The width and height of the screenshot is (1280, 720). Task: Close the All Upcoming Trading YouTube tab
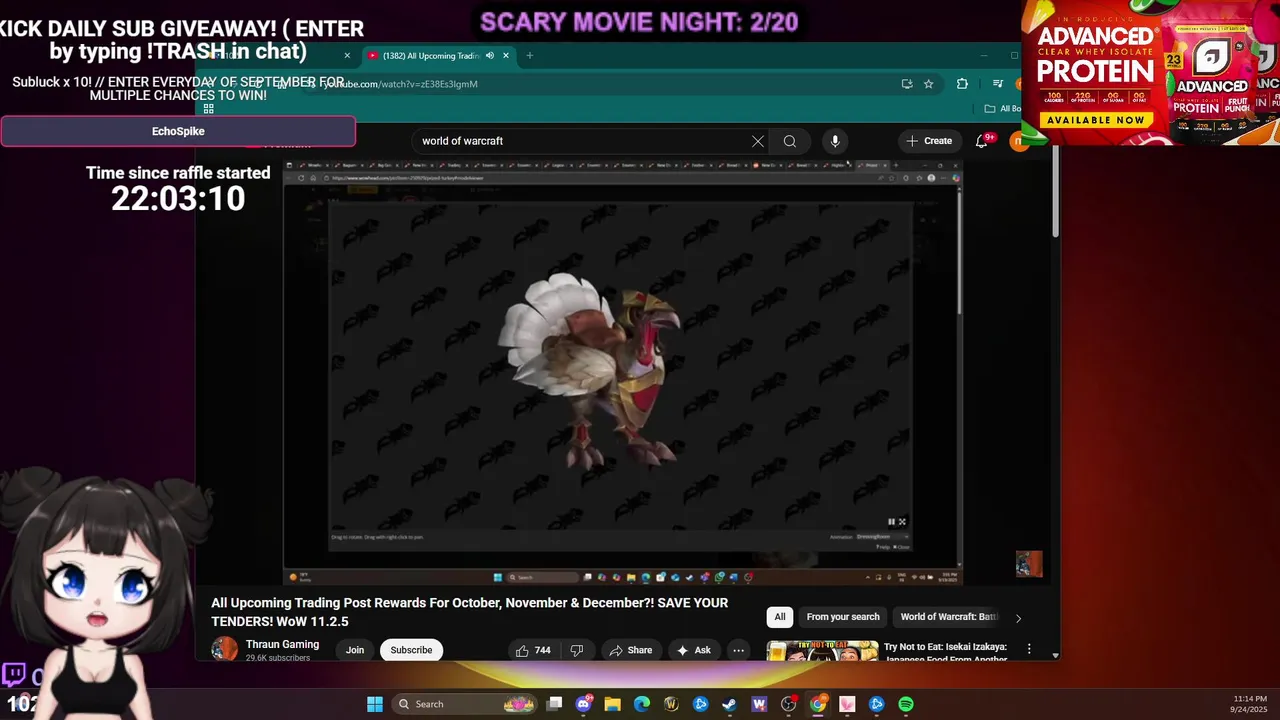pos(506,56)
